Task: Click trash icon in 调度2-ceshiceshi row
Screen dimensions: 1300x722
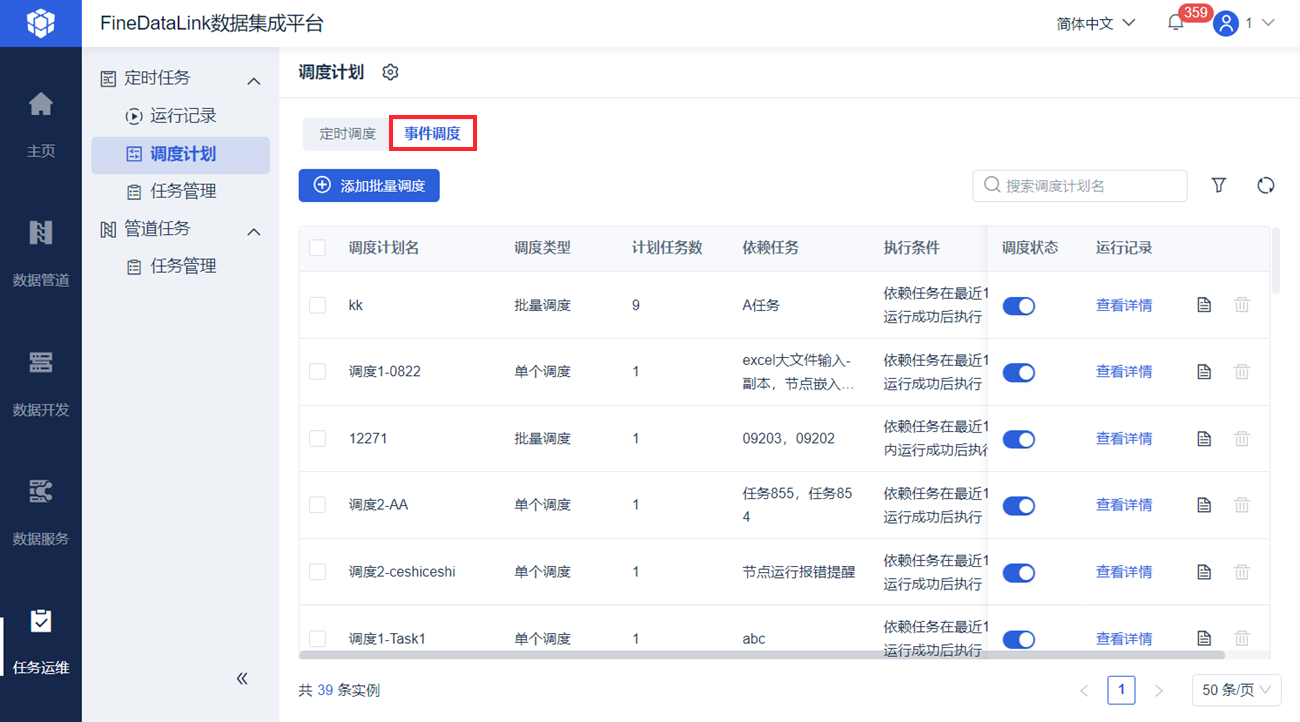Action: [x=1242, y=572]
